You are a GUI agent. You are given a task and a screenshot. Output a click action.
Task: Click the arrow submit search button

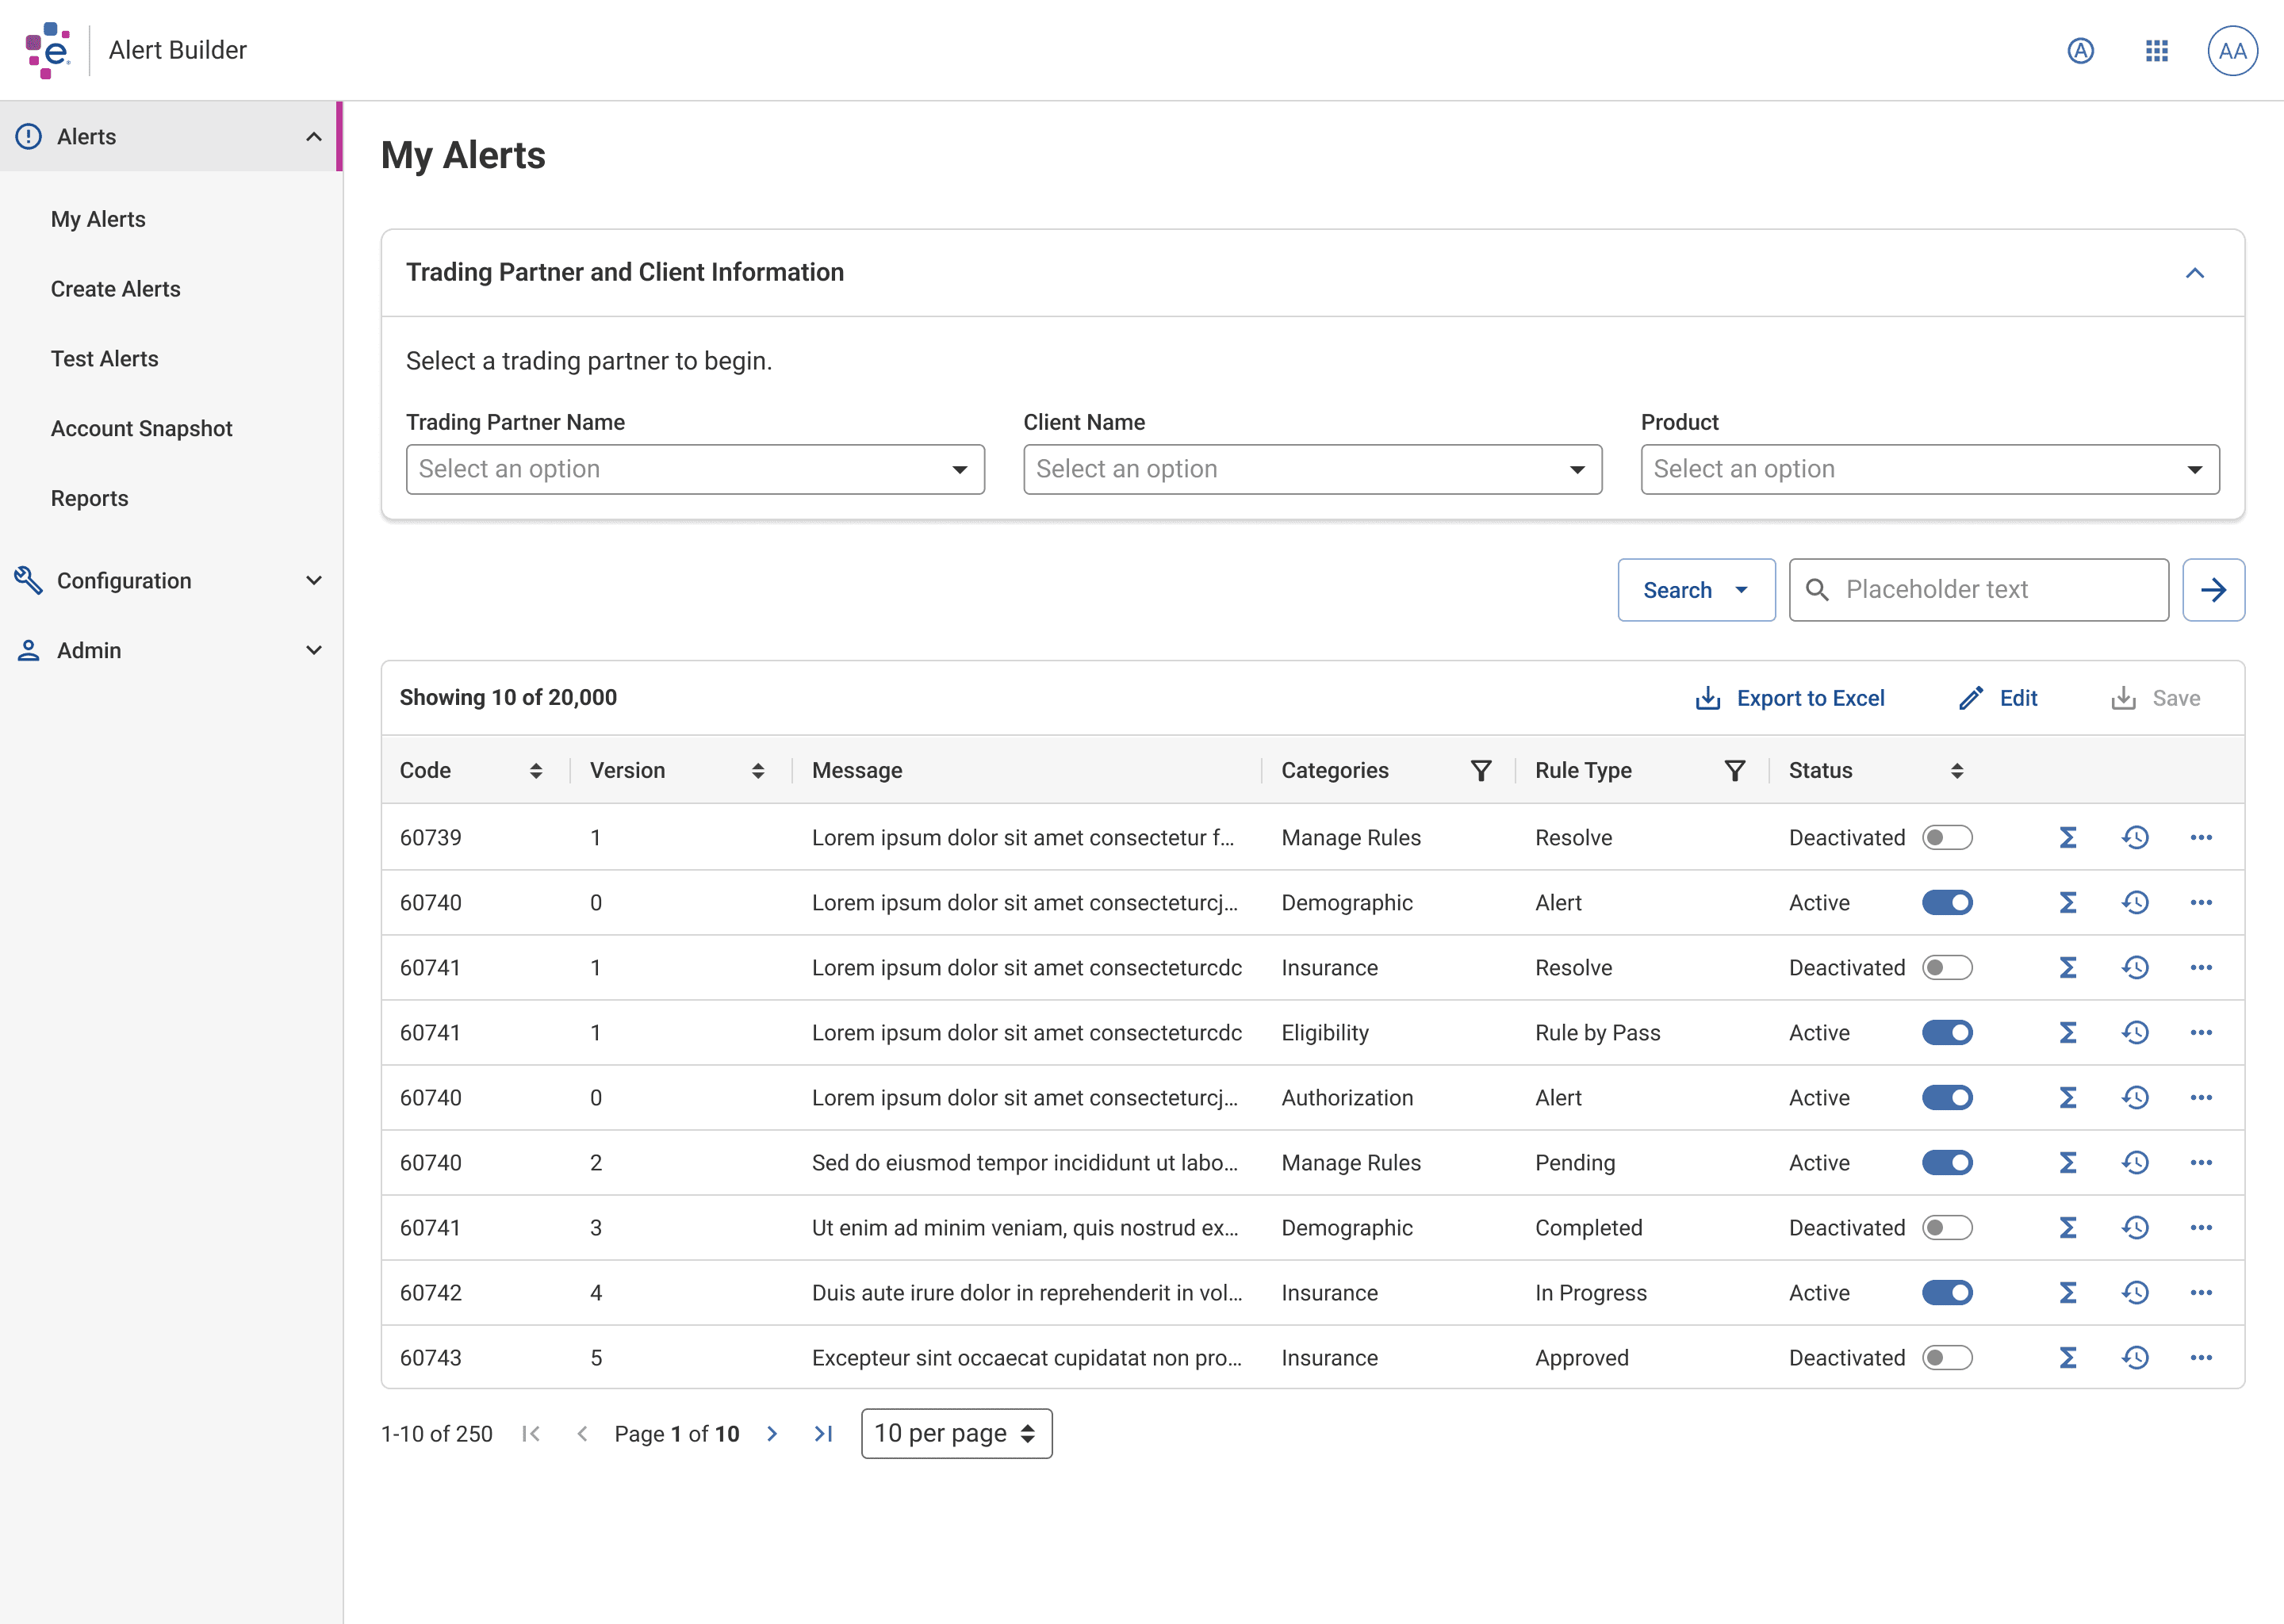tap(2213, 590)
